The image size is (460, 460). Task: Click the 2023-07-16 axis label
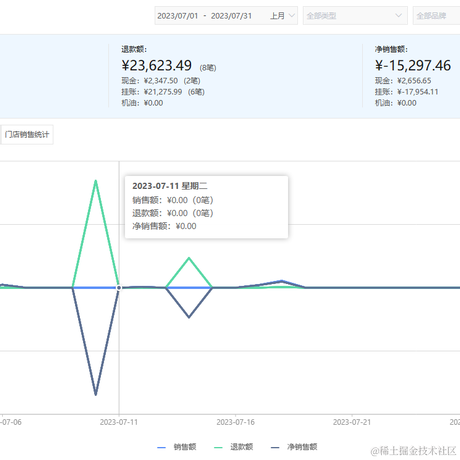[235, 422]
